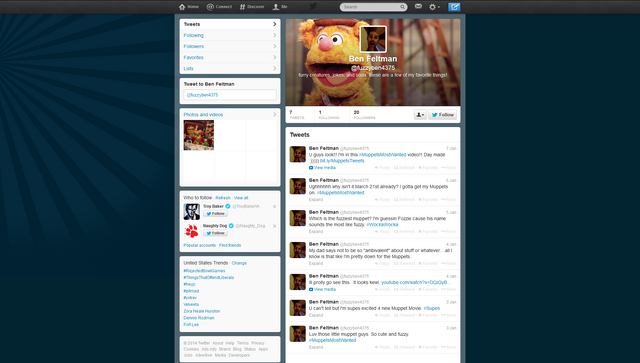Dismiss the Troy Baker suggestion
Viewport: 640px width, 363px height.
(x=274, y=207)
